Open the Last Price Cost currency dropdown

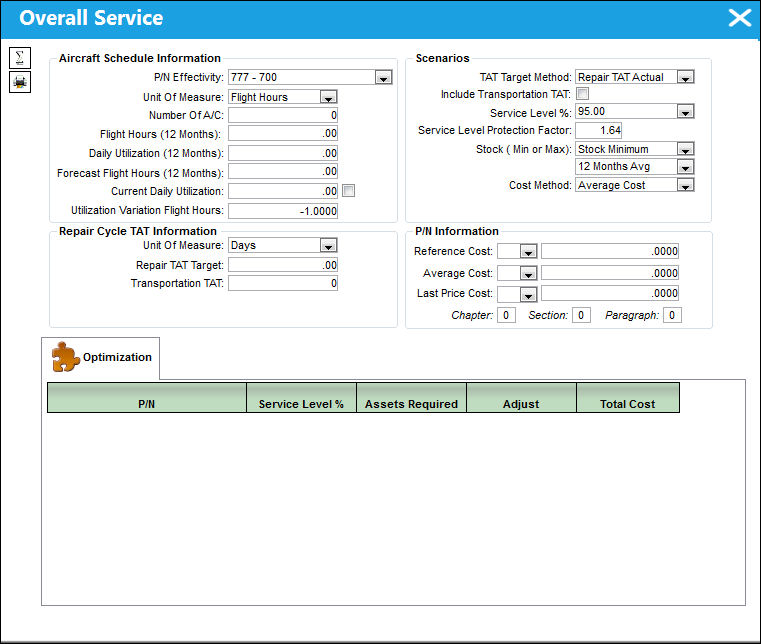(x=528, y=294)
